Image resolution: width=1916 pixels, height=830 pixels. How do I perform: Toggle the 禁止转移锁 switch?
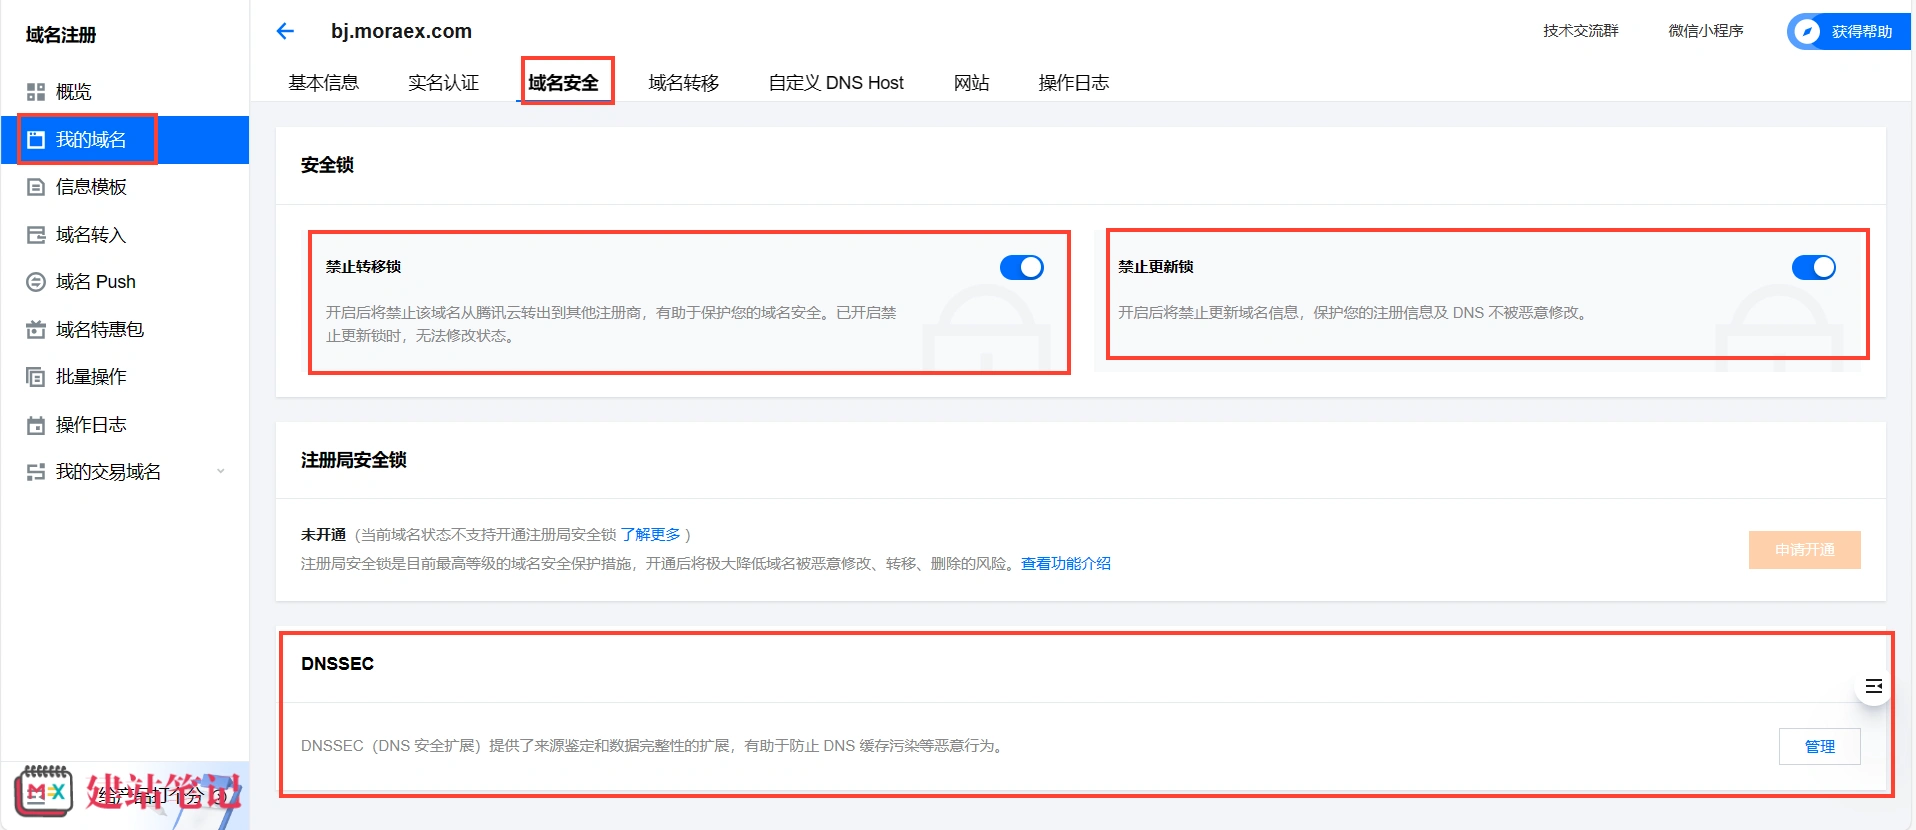(x=1022, y=267)
